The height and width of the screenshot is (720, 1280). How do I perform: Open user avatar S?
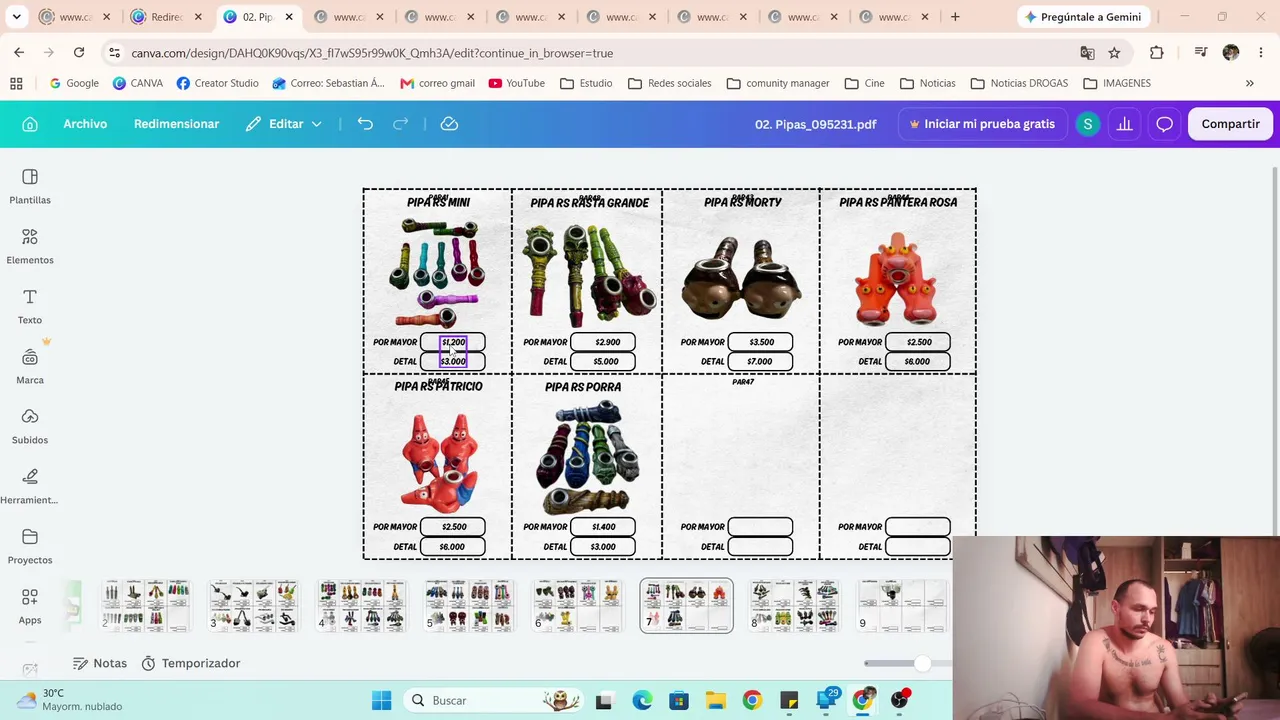(1088, 124)
